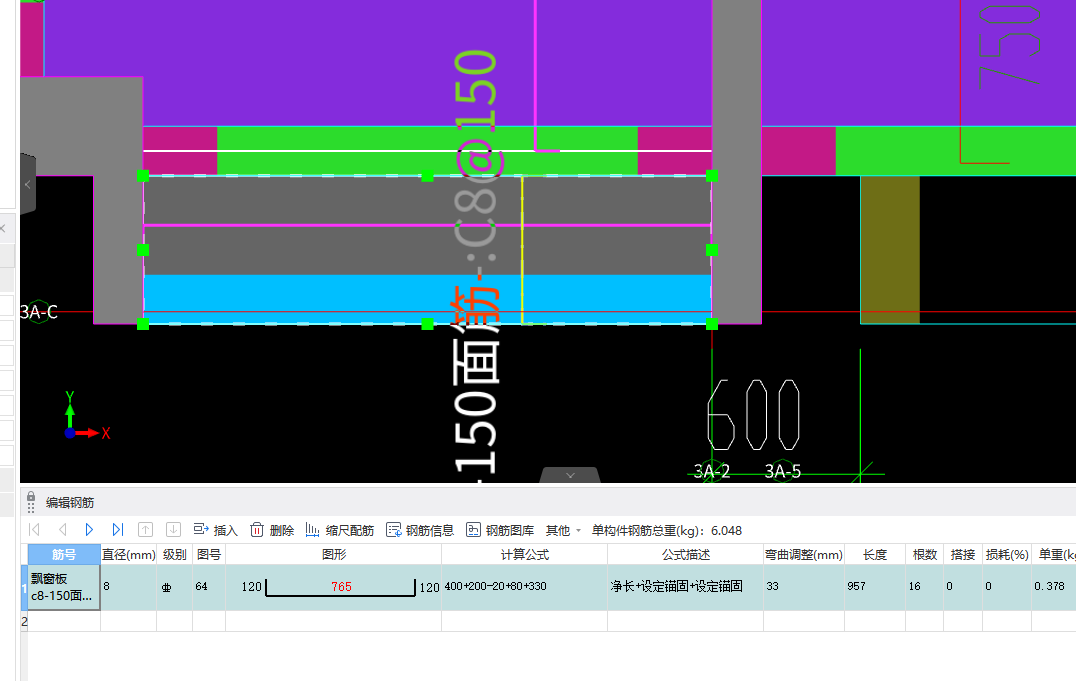The width and height of the screenshot is (1076, 681).
Task: Click the yellow vertical rebar line
Action: [x=522, y=250]
